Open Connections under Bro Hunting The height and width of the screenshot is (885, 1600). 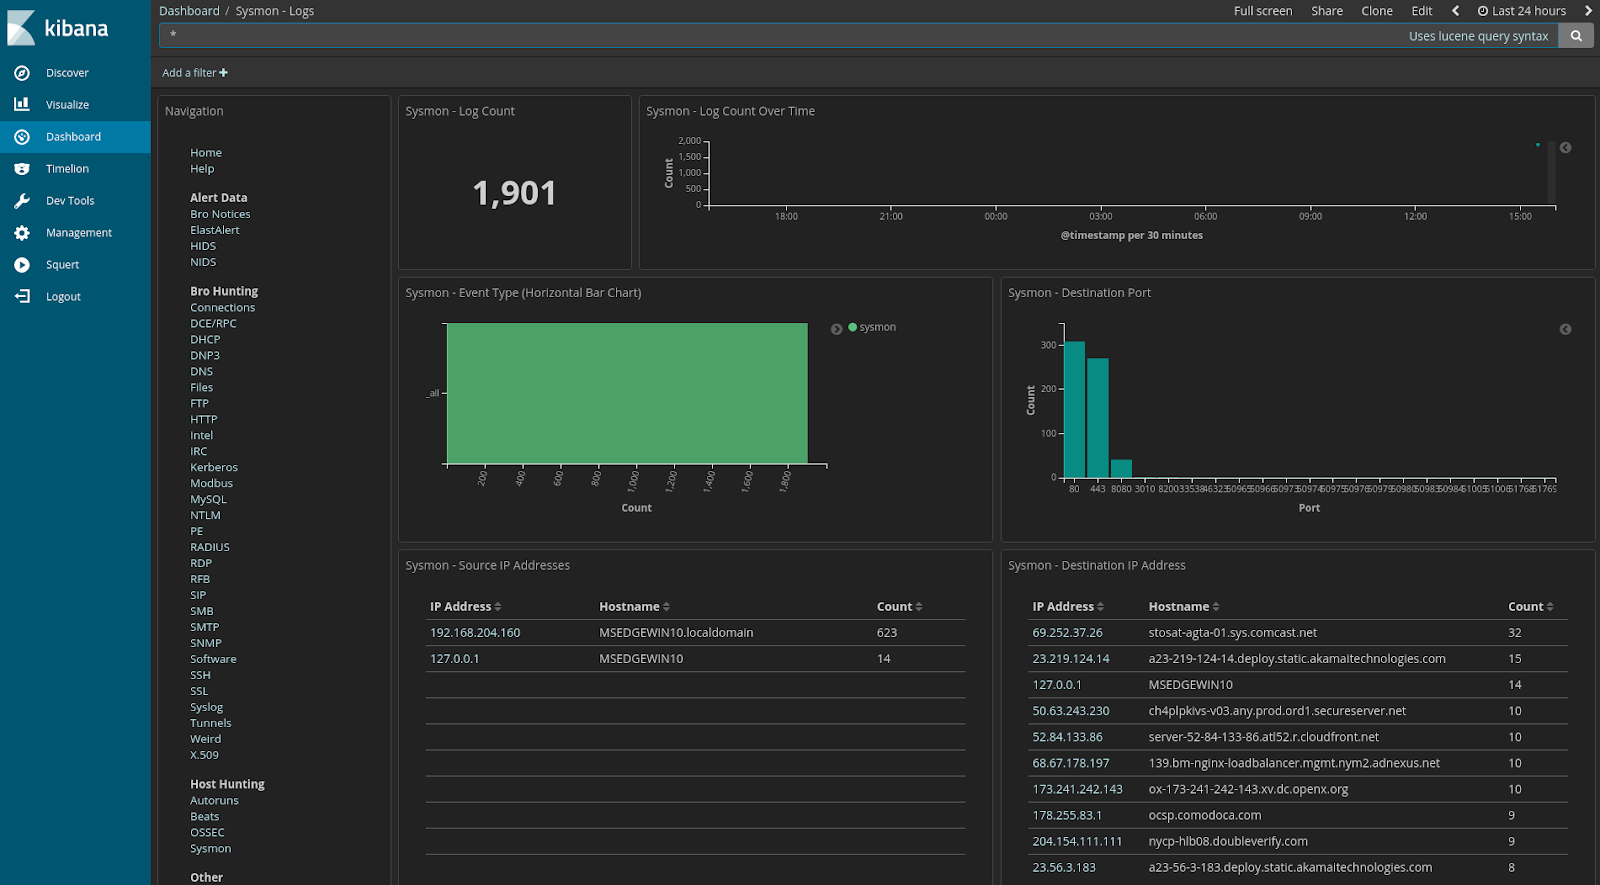223,308
